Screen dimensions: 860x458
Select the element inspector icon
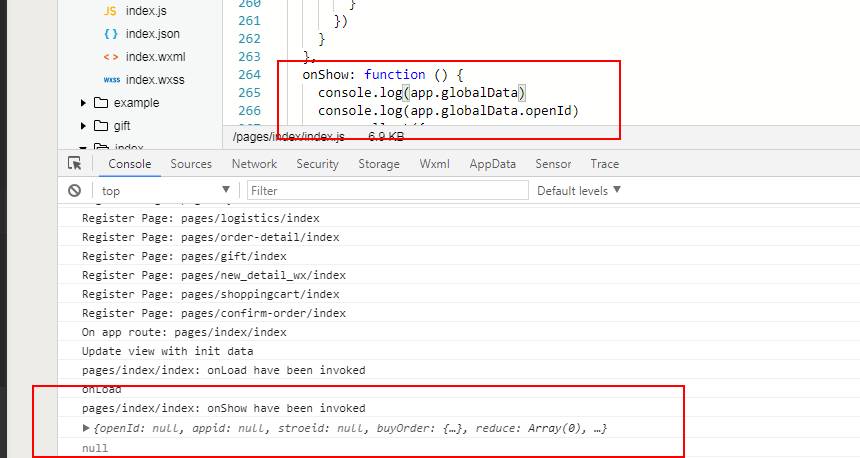coord(75,163)
